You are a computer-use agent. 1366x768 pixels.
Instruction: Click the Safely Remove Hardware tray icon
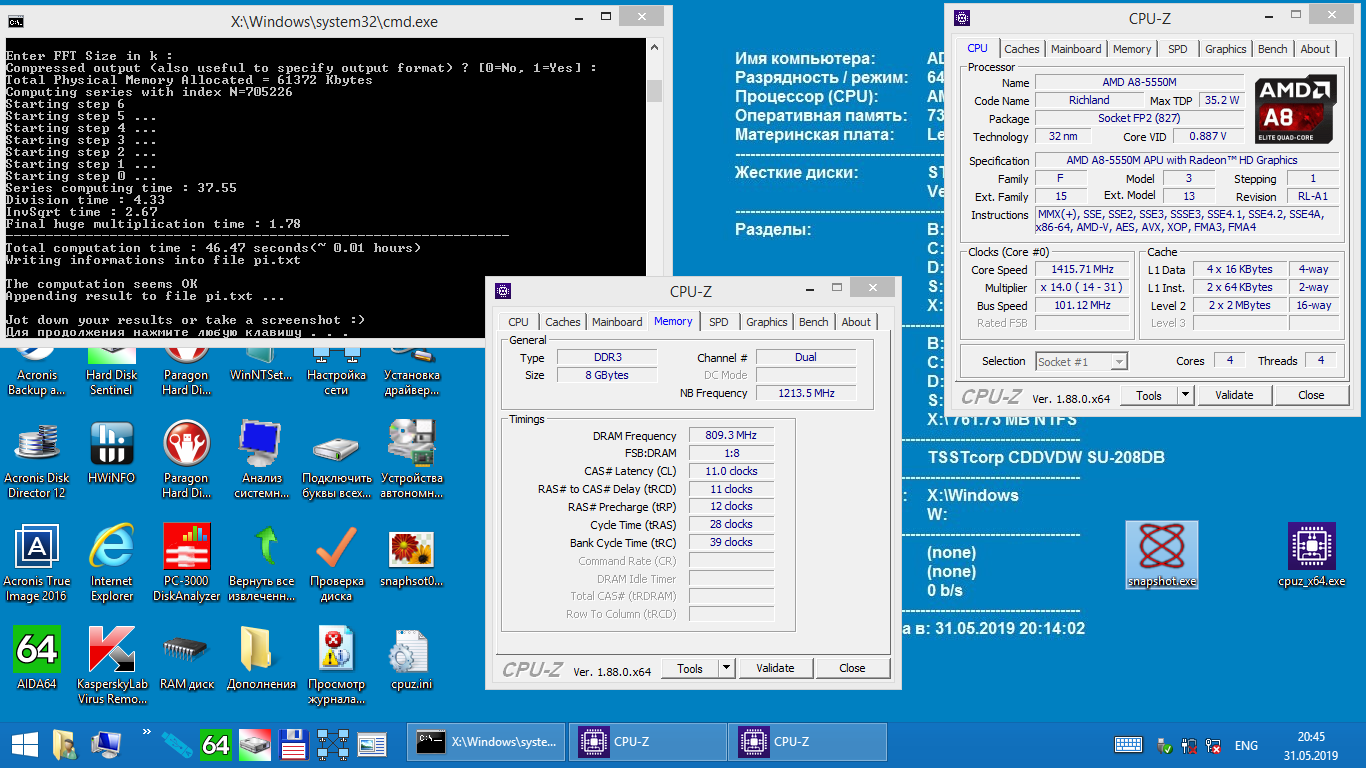pyautogui.click(x=1165, y=746)
